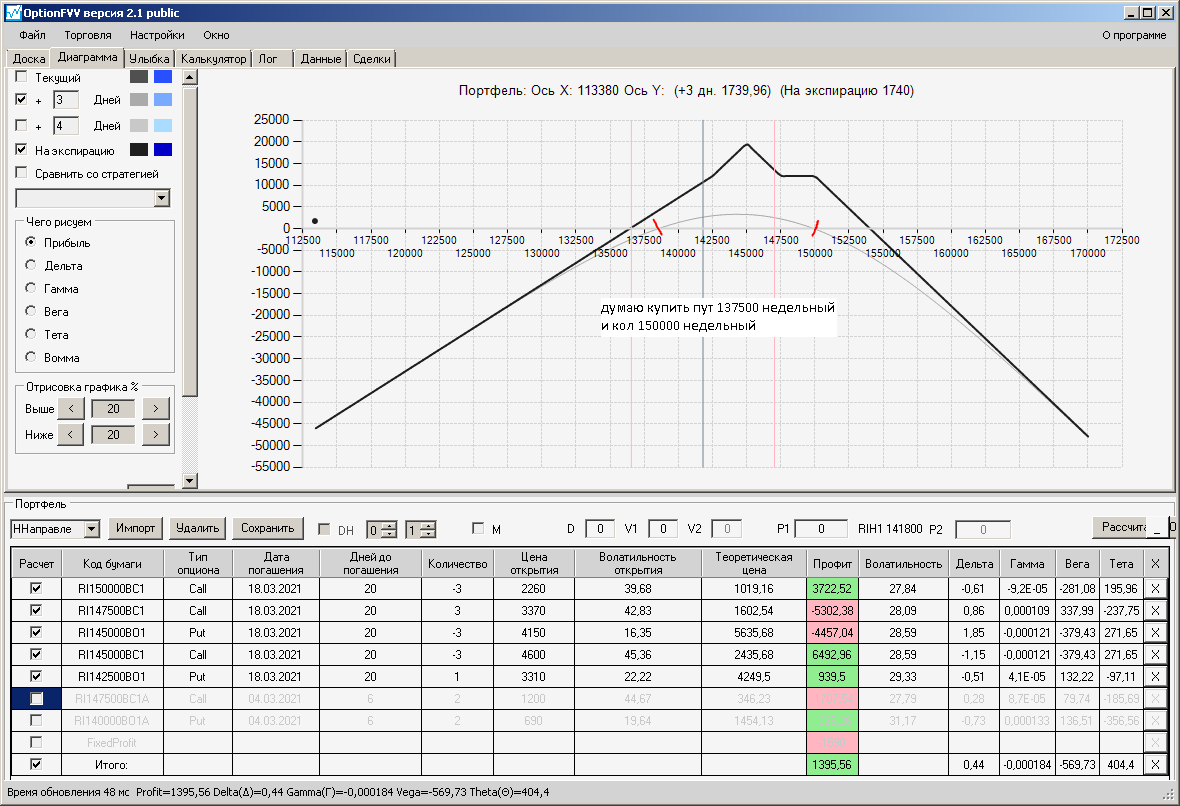Click the left panel scrollbar down arrow
Image resolution: width=1180 pixels, height=806 pixels.
[190, 480]
